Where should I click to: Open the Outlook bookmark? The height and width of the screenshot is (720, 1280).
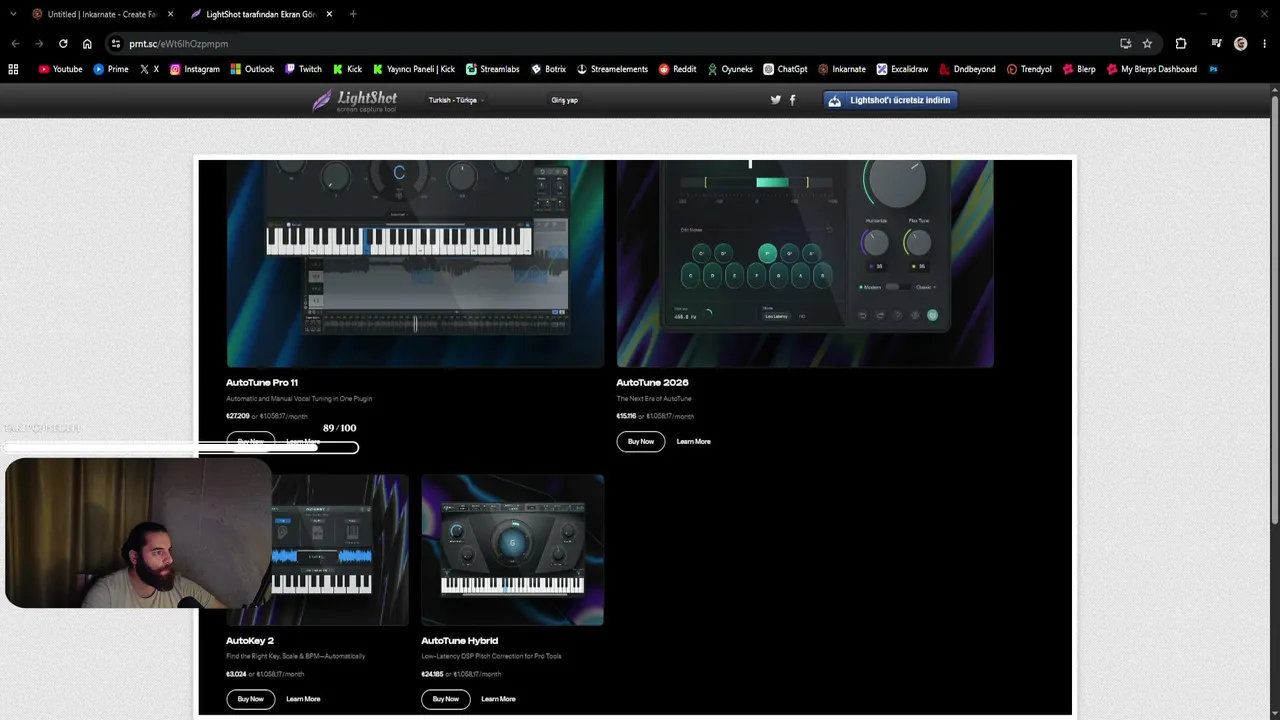tap(252, 69)
